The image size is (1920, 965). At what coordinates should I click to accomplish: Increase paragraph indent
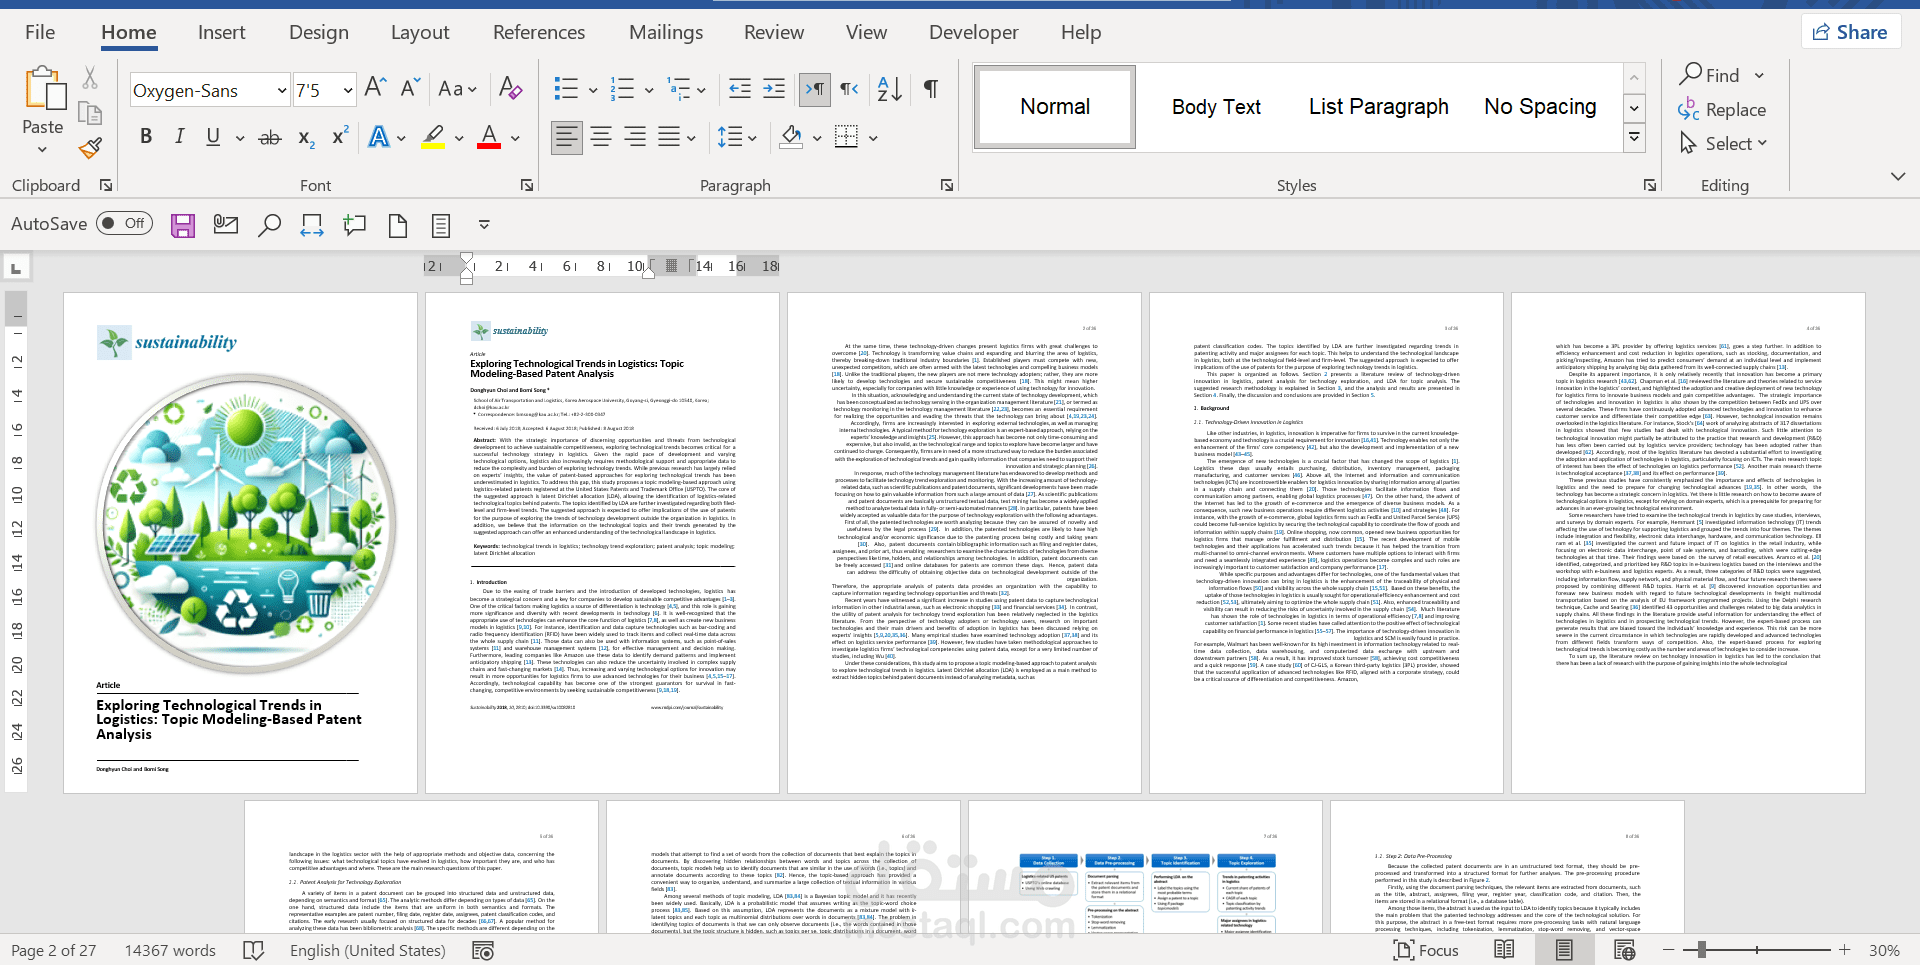(x=774, y=89)
